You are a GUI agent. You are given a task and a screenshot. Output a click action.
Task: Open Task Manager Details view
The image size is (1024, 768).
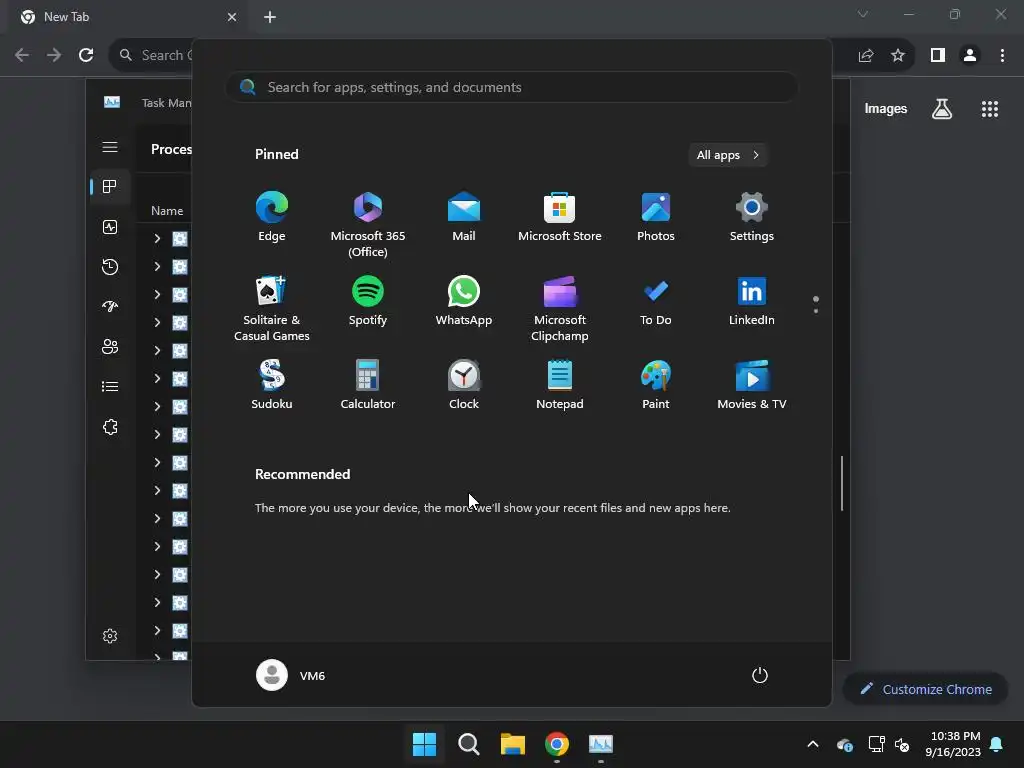(x=110, y=387)
